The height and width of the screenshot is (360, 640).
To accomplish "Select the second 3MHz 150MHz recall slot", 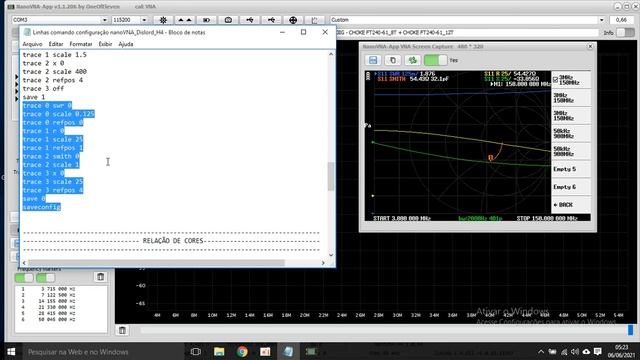I will [571, 98].
